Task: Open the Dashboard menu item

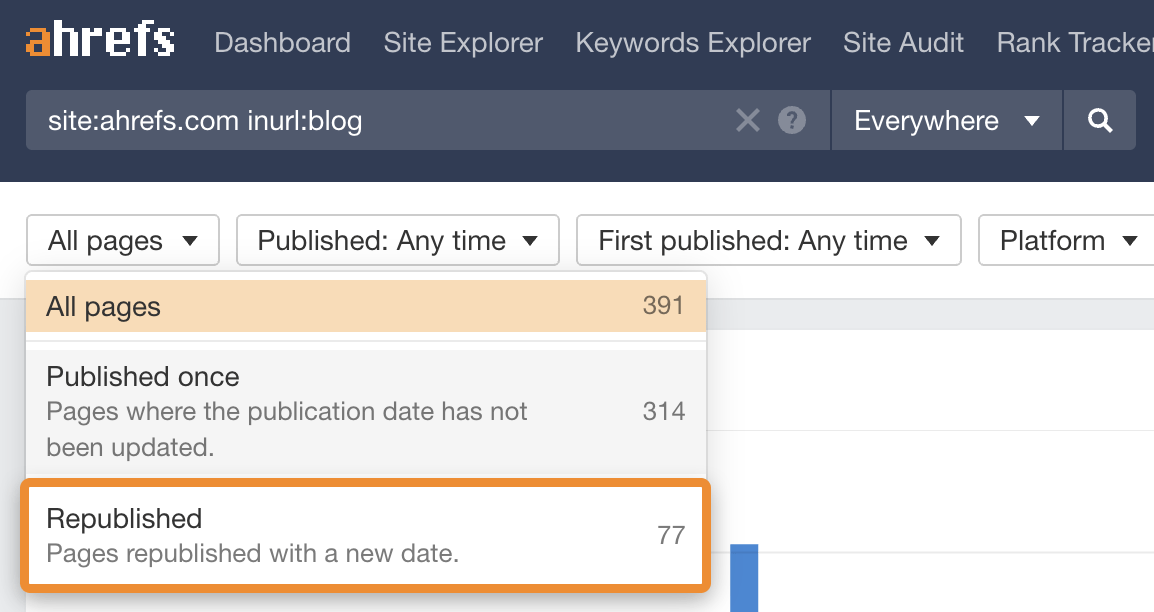Action: [x=282, y=43]
